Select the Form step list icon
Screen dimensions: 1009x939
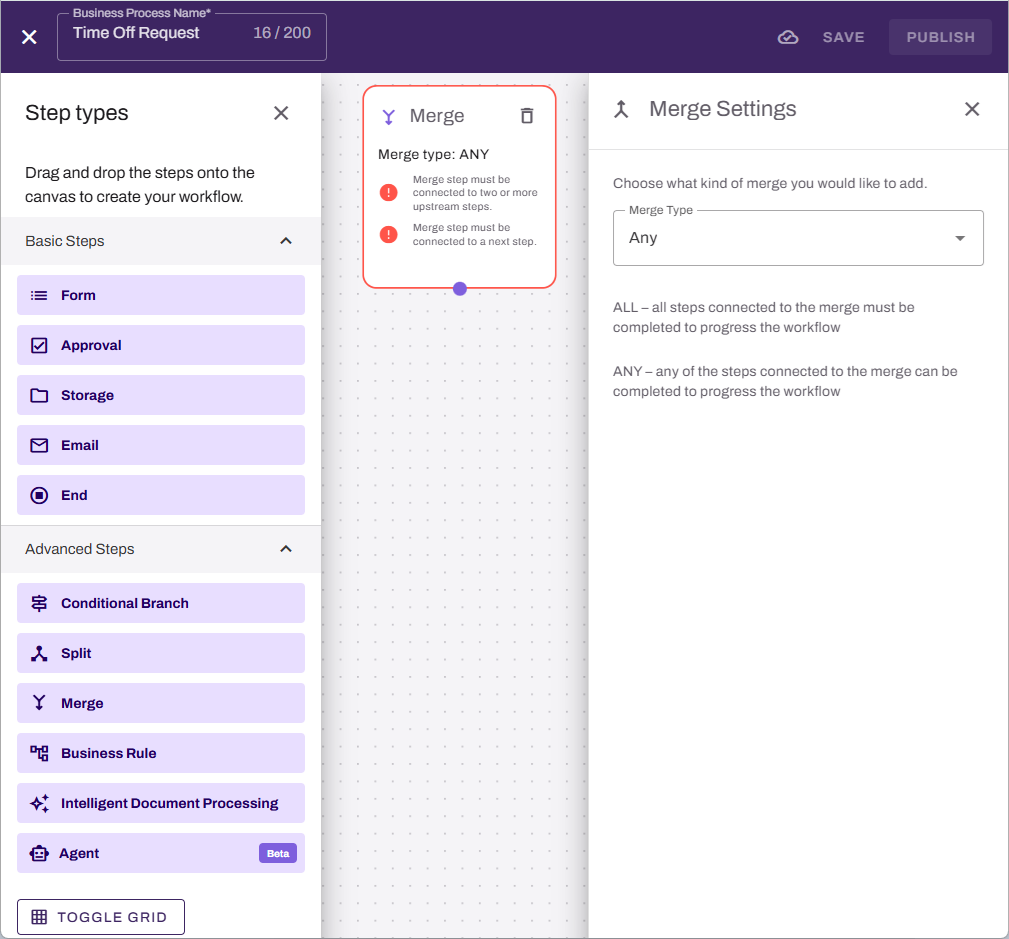(x=39, y=295)
